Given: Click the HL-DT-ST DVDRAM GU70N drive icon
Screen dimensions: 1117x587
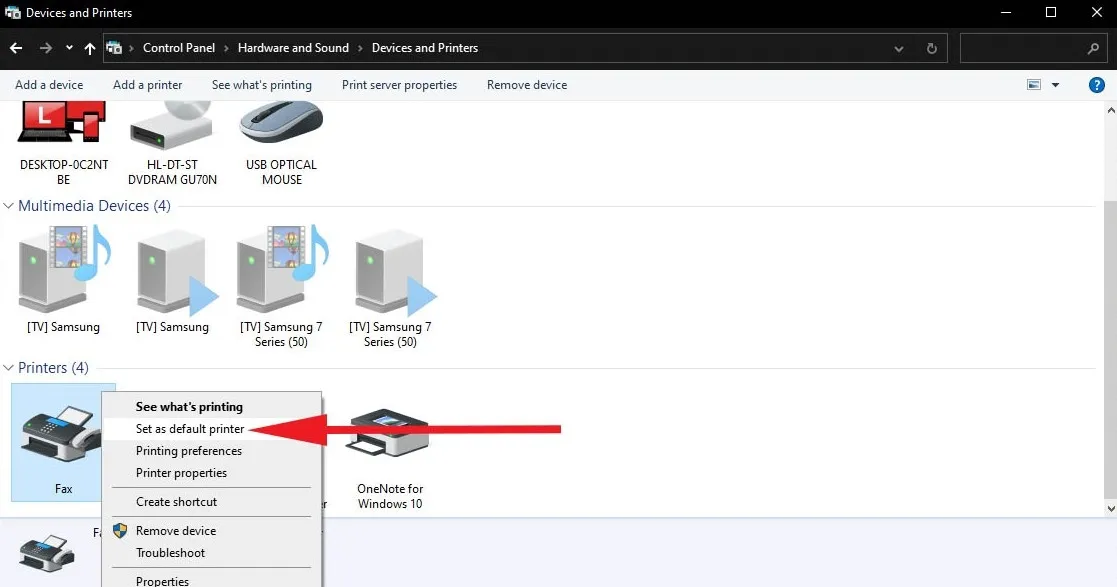Looking at the screenshot, I should click(172, 130).
